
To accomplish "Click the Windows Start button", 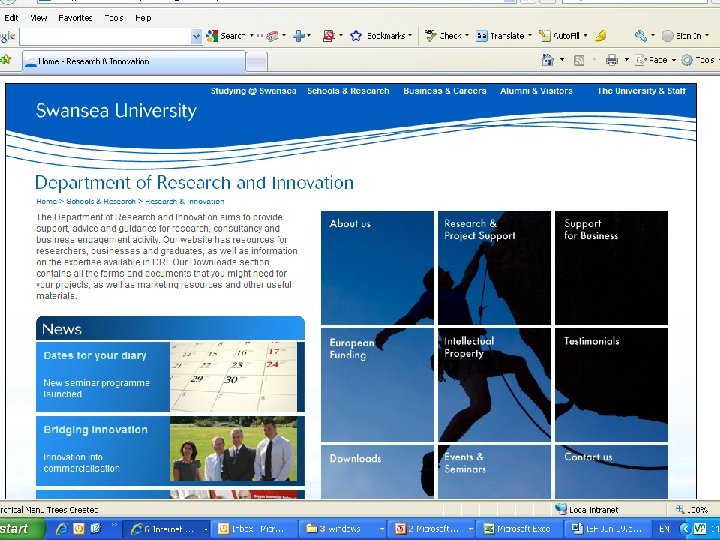I will click(18, 529).
